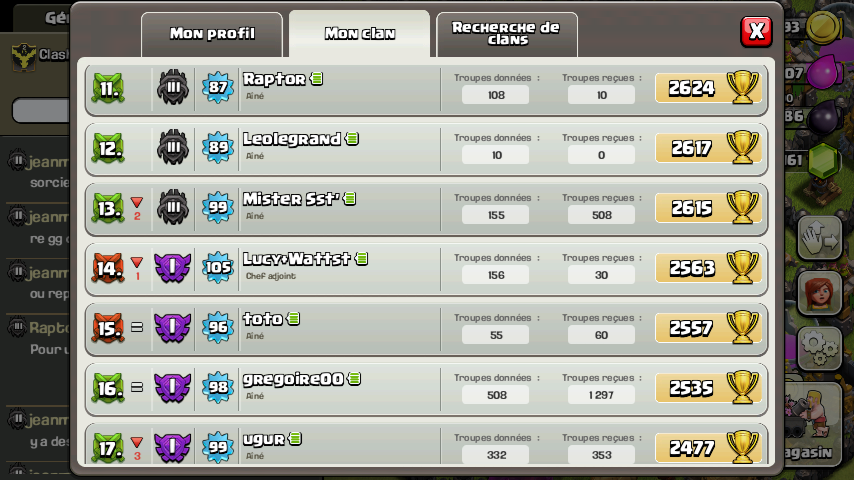This screenshot has width=854, height=480.
Task: Tap ugur's rank 17 shield icon
Action: [x=108, y=448]
